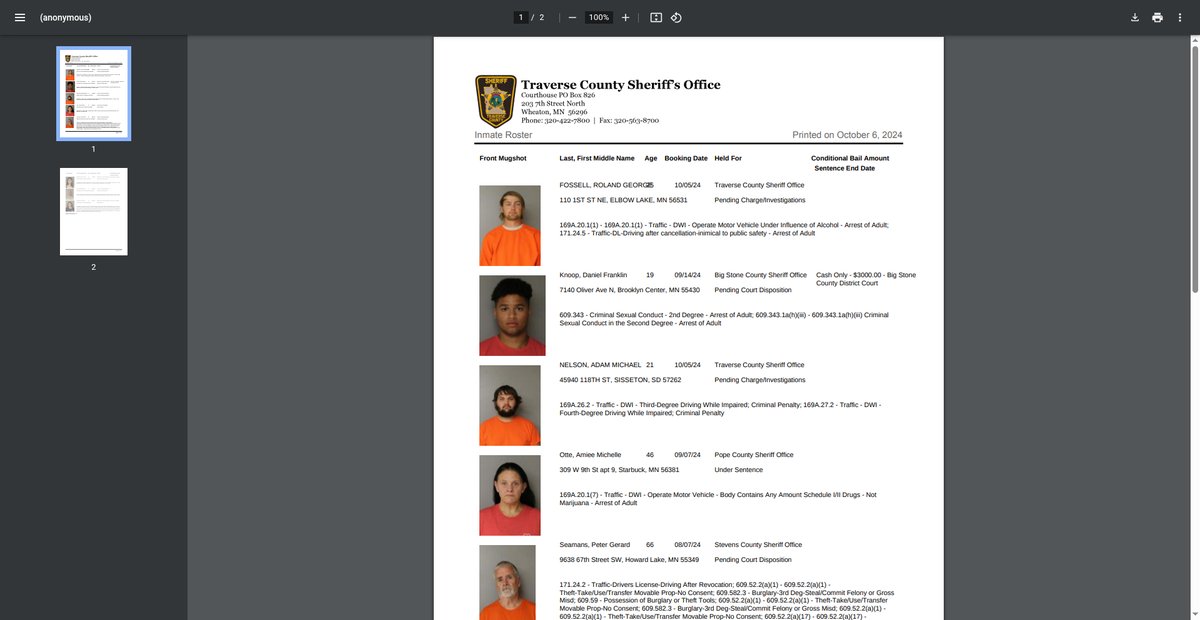The width and height of the screenshot is (1200, 620).
Task: Click mugshot of Knoop, Daniel Franklin
Action: pyautogui.click(x=513, y=315)
